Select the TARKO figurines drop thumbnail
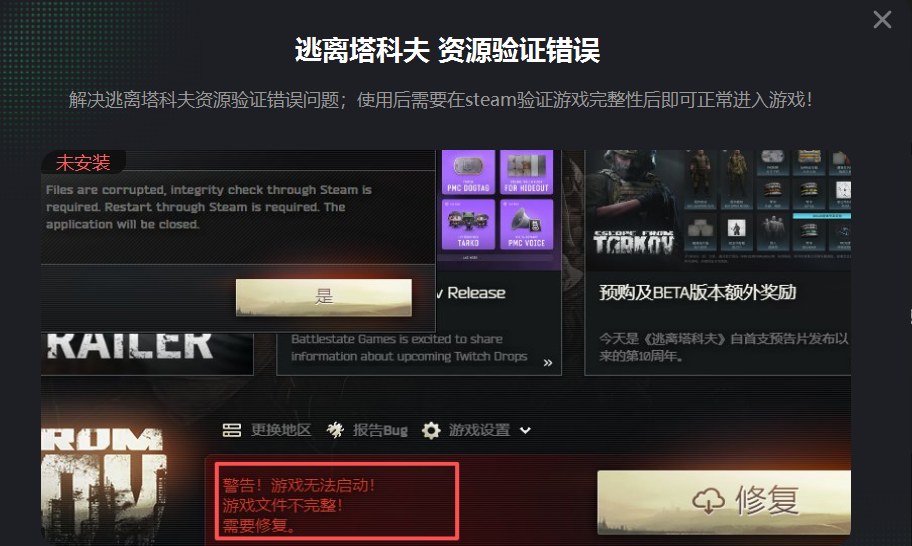 (468, 224)
